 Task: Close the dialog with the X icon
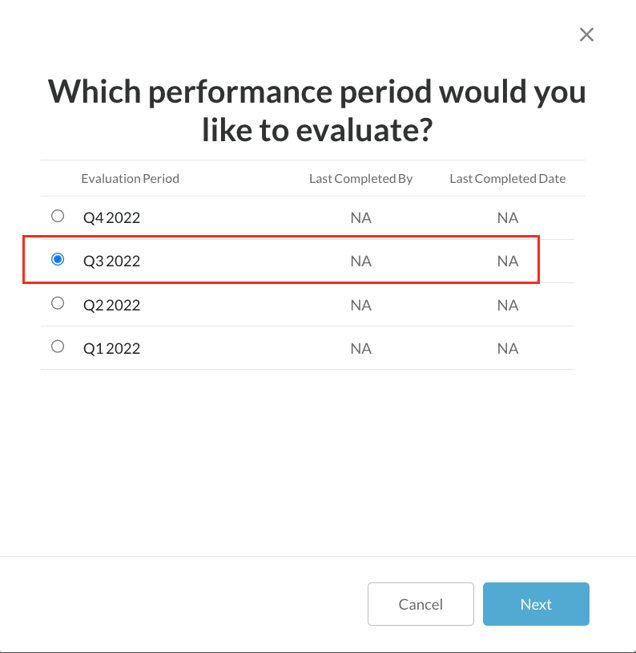[587, 35]
